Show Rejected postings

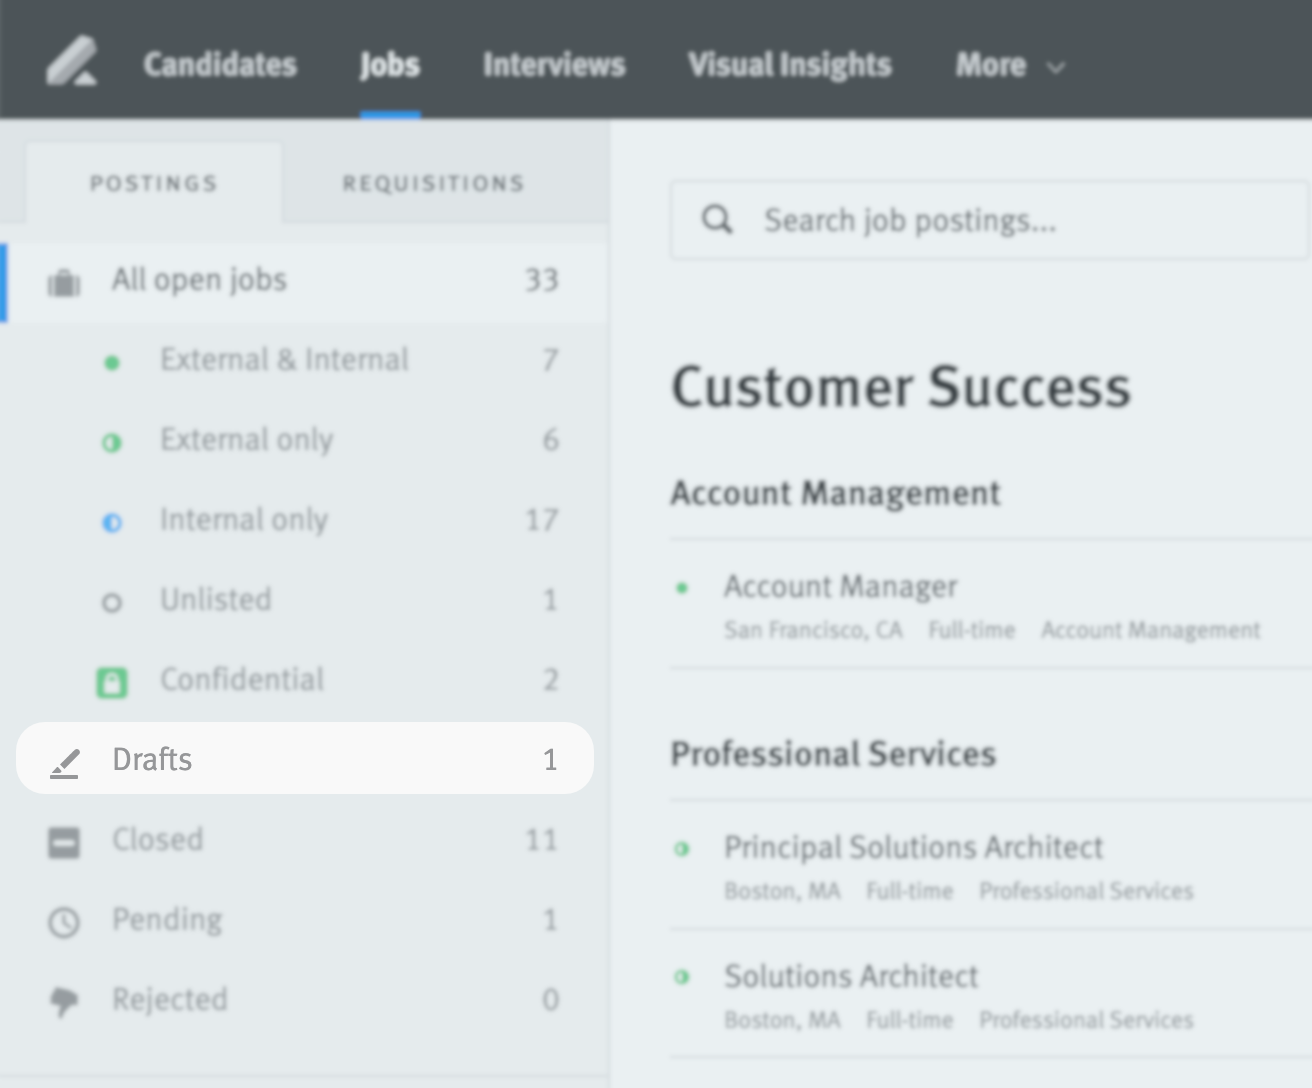(304, 1000)
